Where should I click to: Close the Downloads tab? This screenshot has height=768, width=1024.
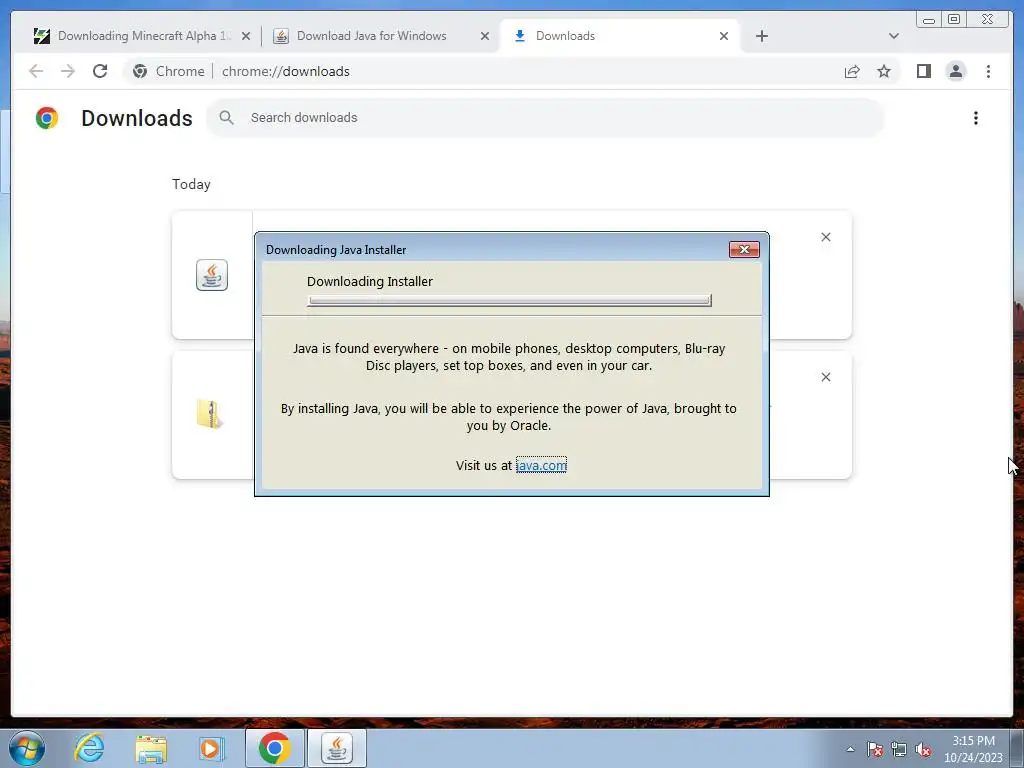click(x=724, y=36)
